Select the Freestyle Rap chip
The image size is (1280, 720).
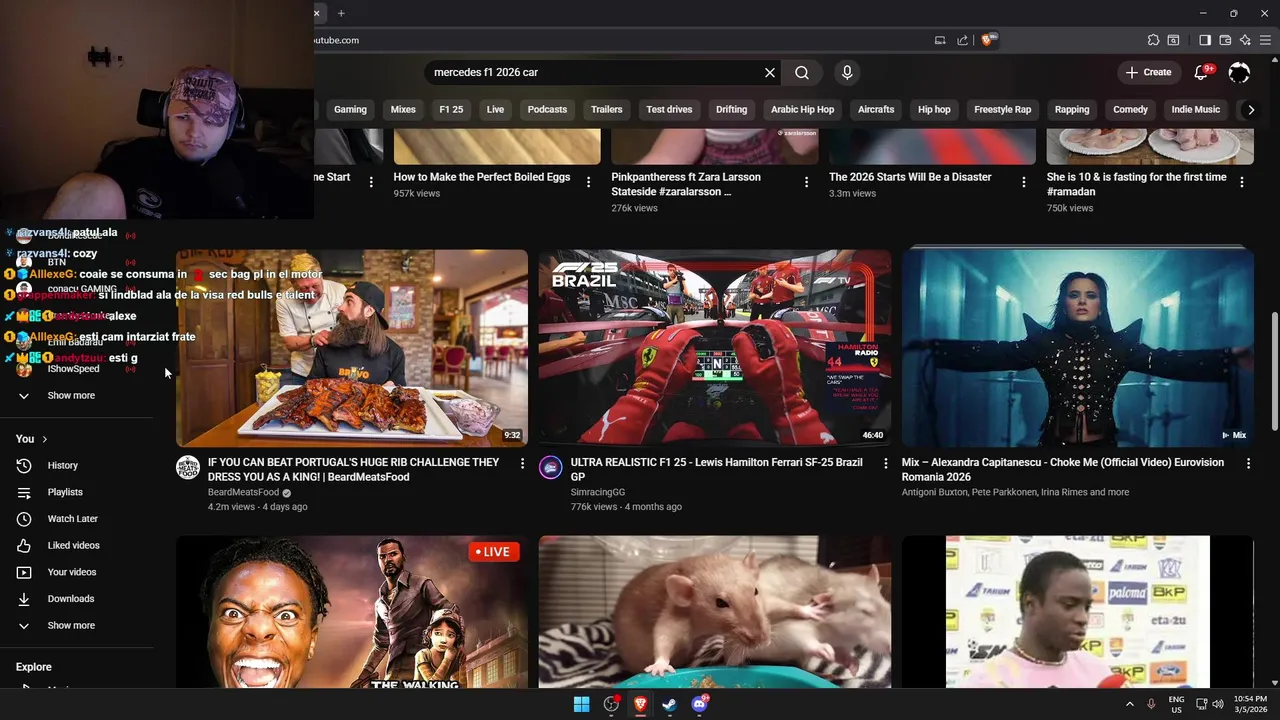point(1002,109)
